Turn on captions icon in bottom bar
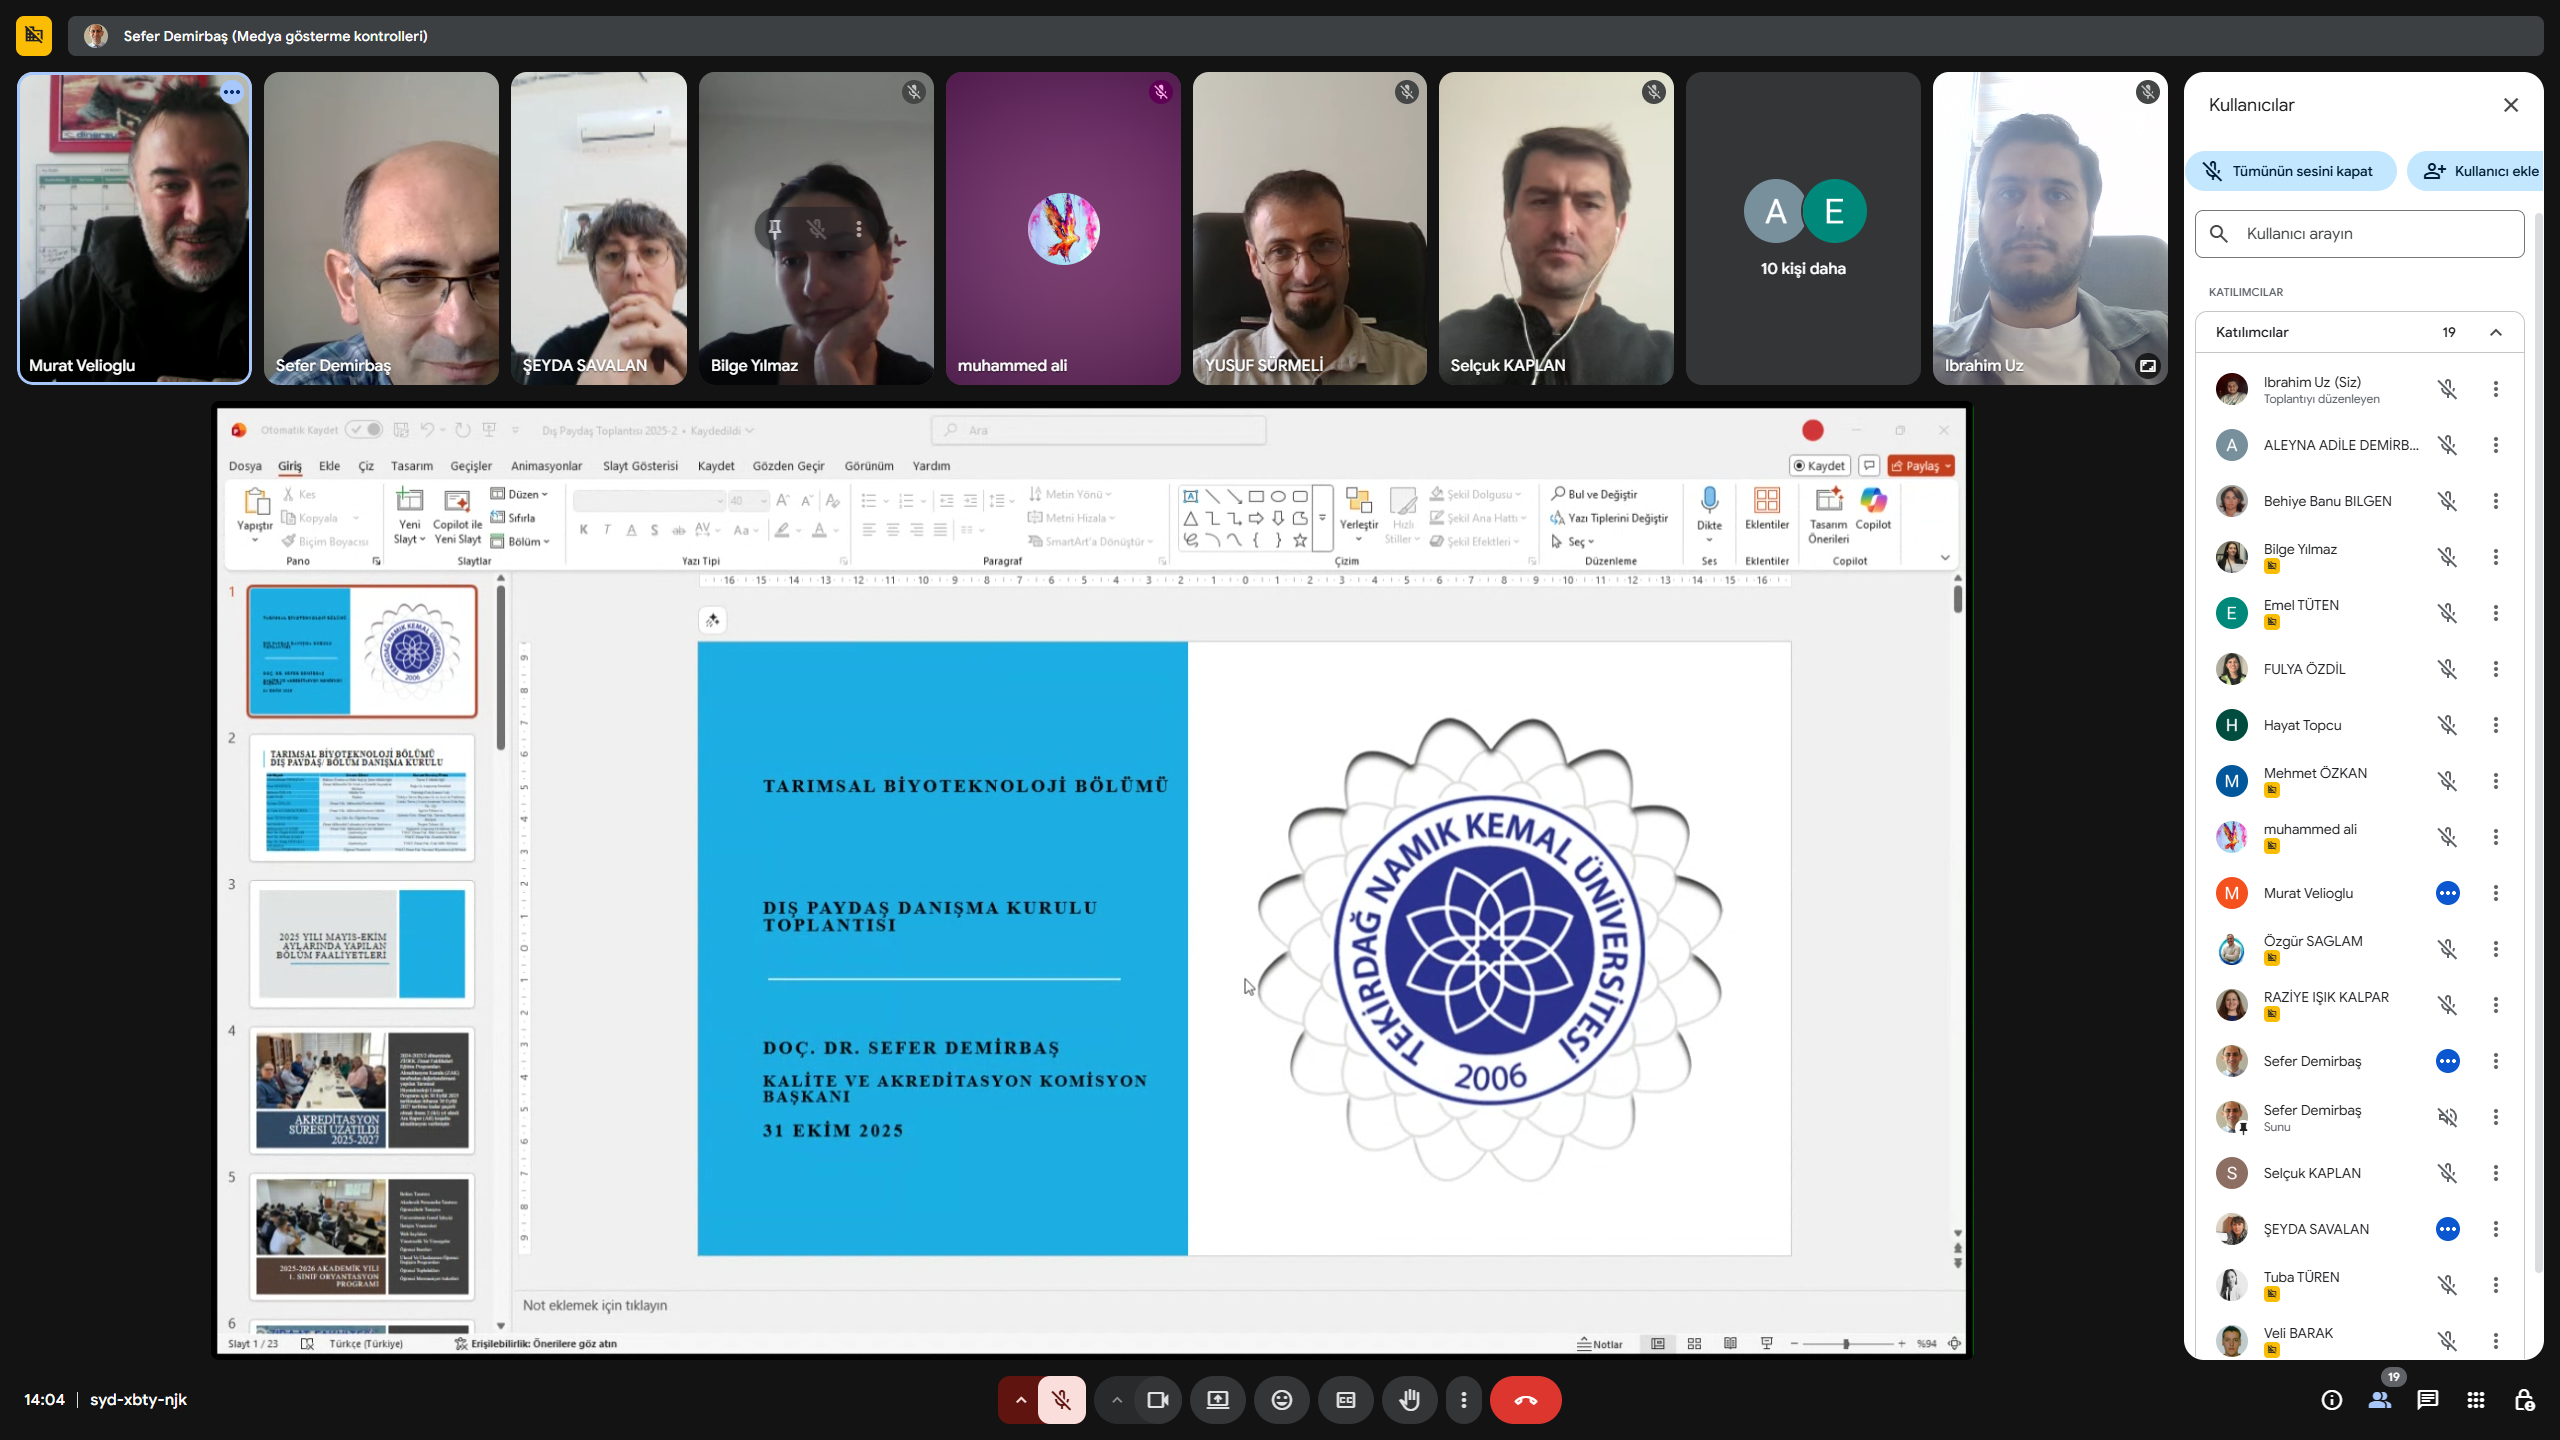The width and height of the screenshot is (2560, 1440). coord(1346,1400)
